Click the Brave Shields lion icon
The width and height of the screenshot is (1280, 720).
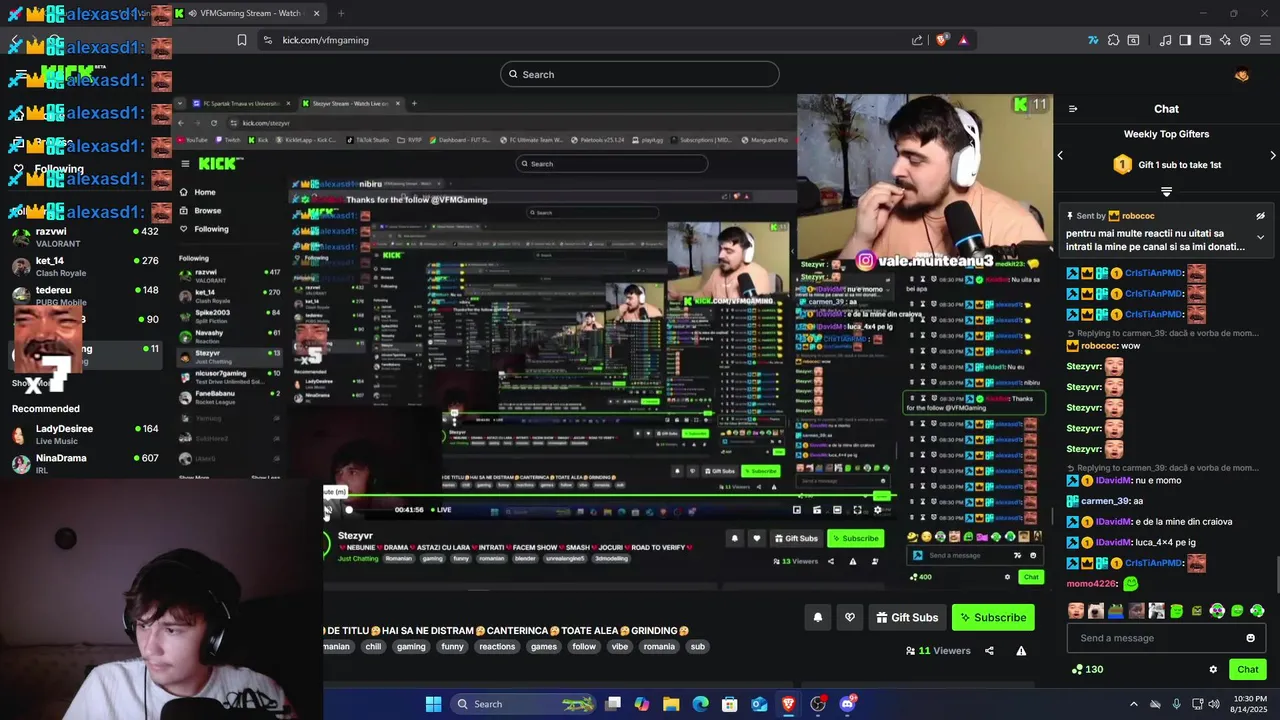tap(942, 40)
